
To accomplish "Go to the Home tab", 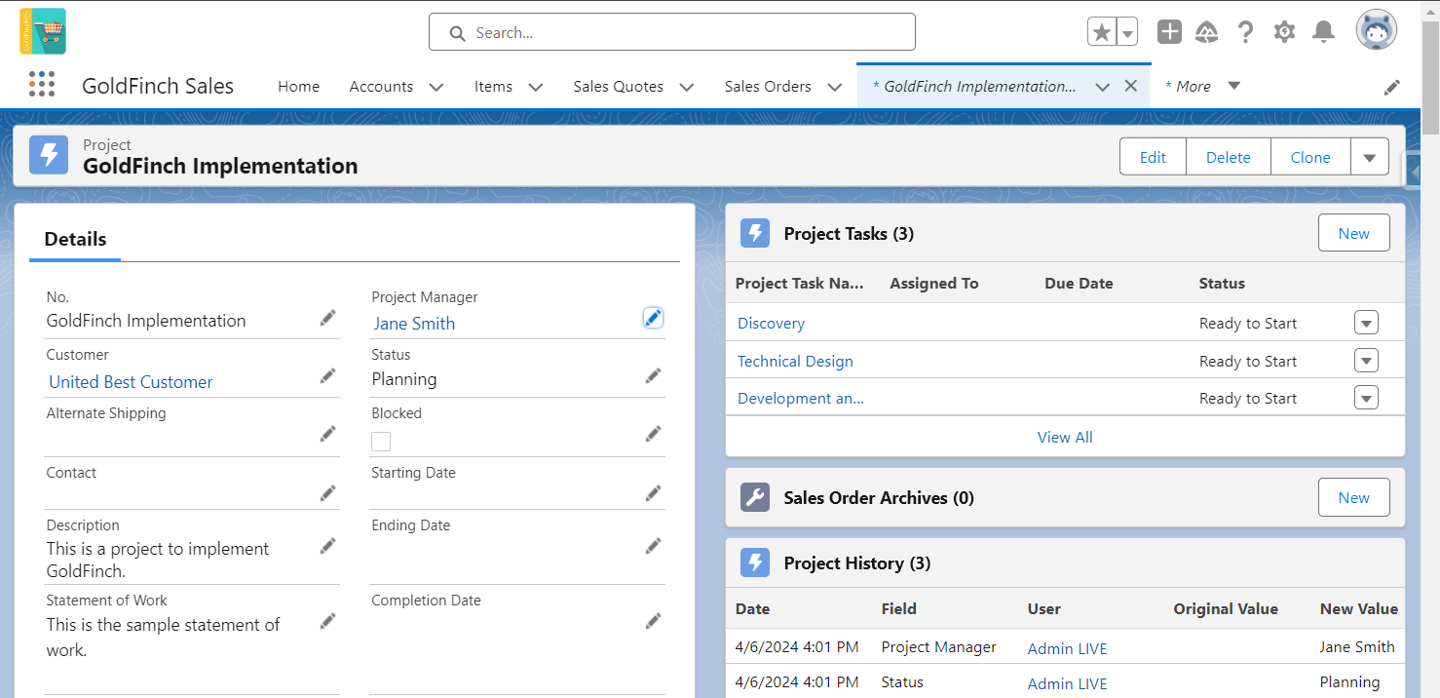I will coord(299,86).
